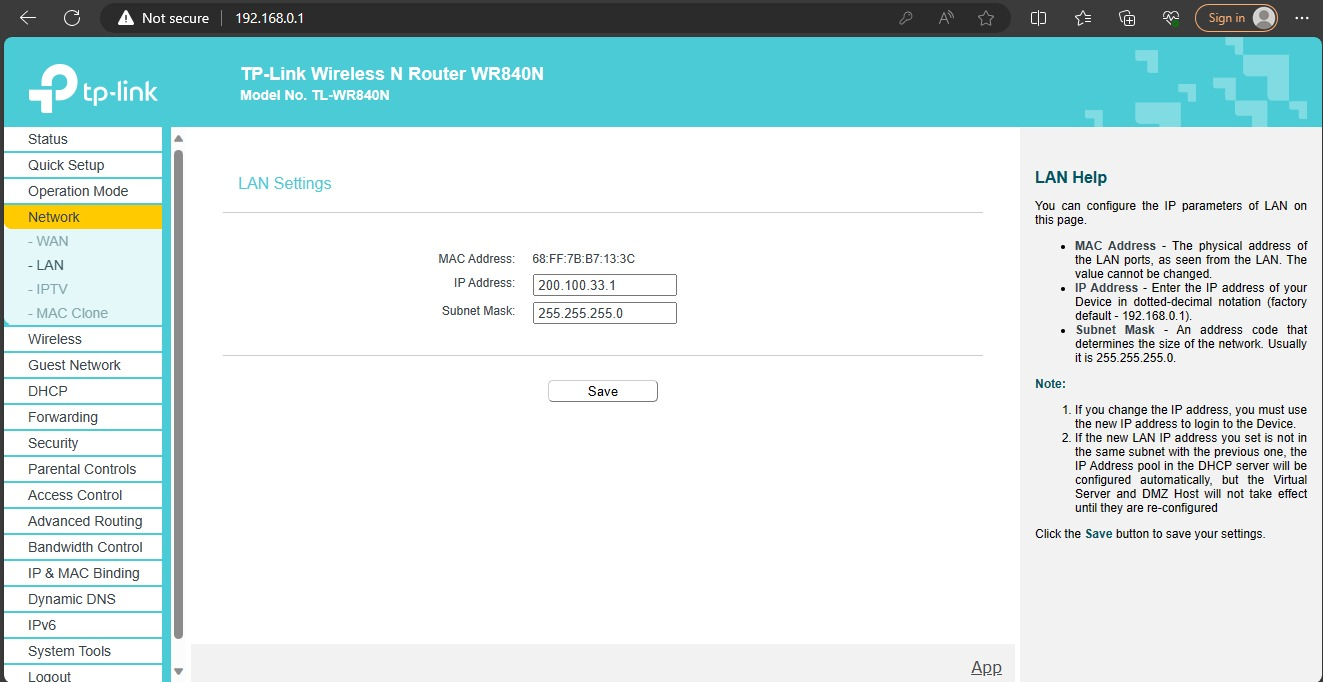Click the Model No. TL-WR840N text
1323x682 pixels.
pyautogui.click(x=315, y=96)
